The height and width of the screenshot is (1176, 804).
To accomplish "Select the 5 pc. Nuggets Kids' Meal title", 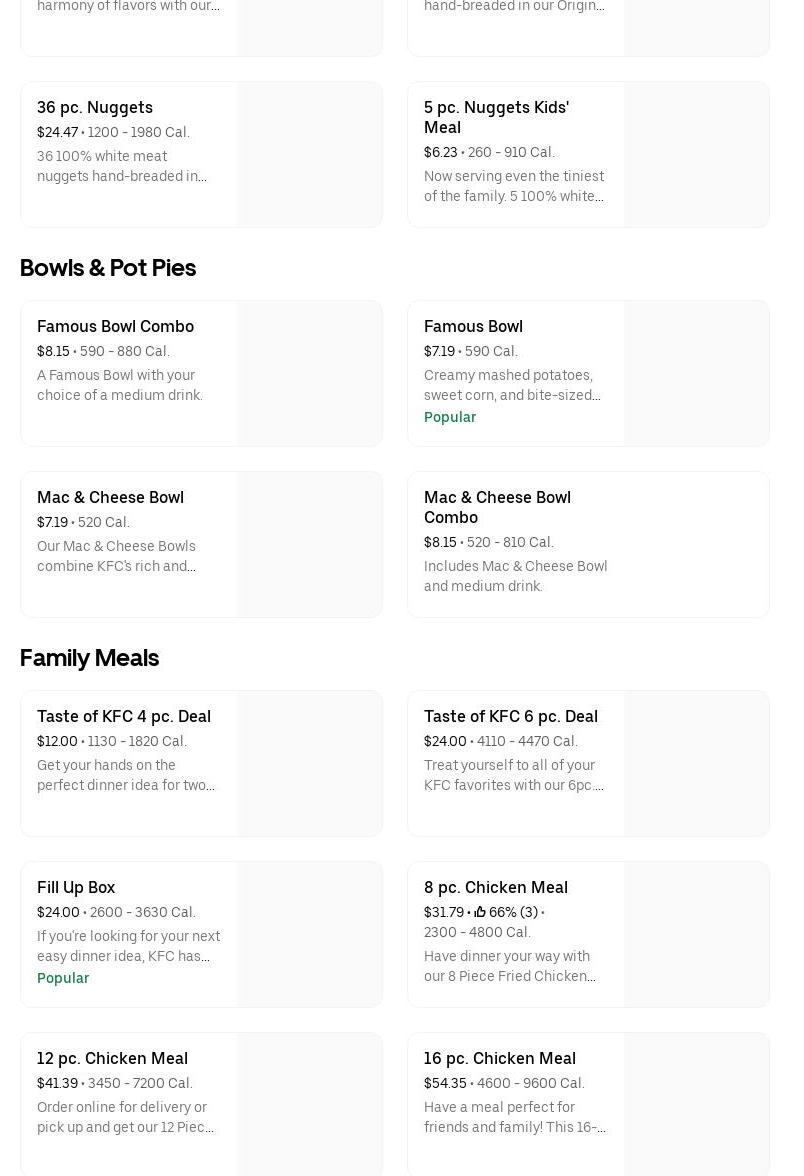I will 496,117.
